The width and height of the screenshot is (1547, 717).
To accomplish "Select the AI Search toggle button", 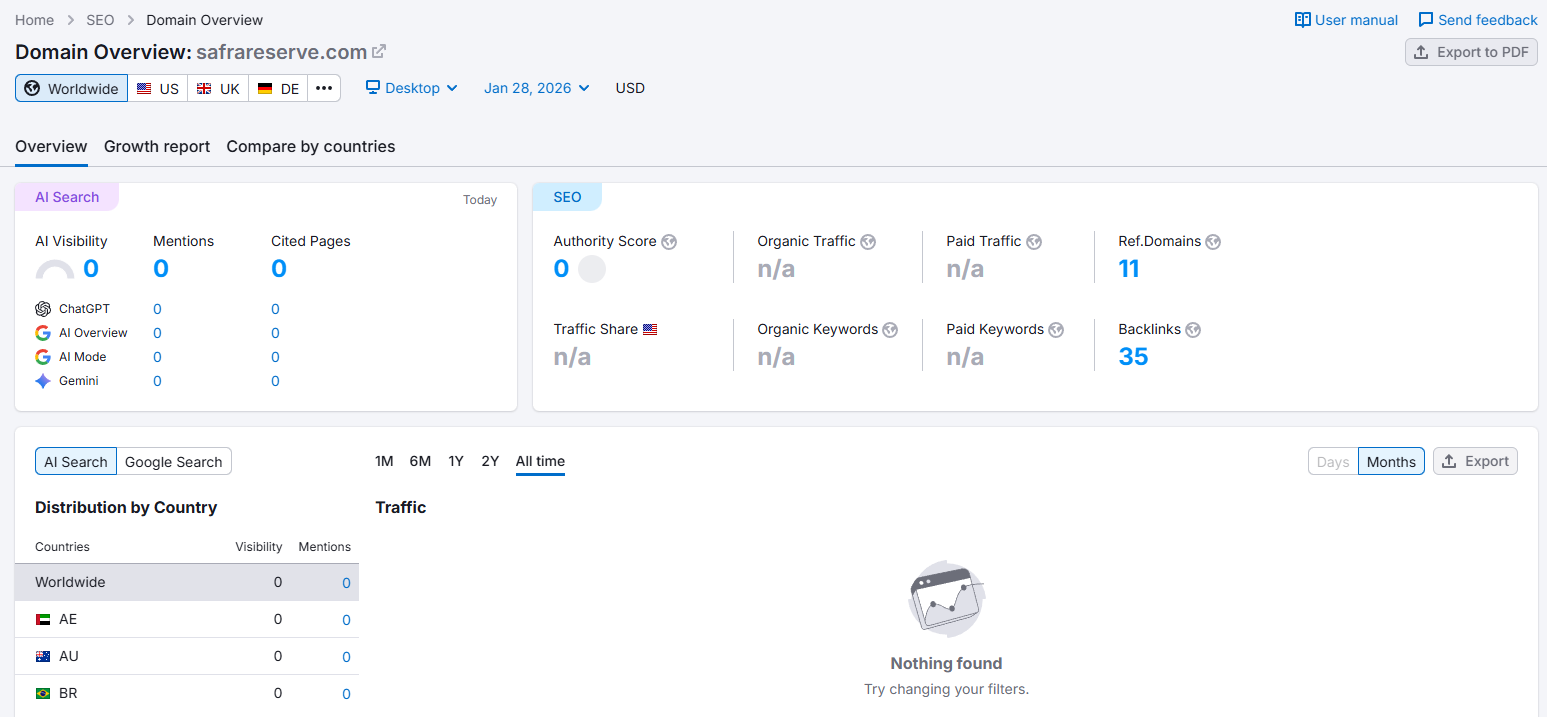I will click(x=76, y=461).
